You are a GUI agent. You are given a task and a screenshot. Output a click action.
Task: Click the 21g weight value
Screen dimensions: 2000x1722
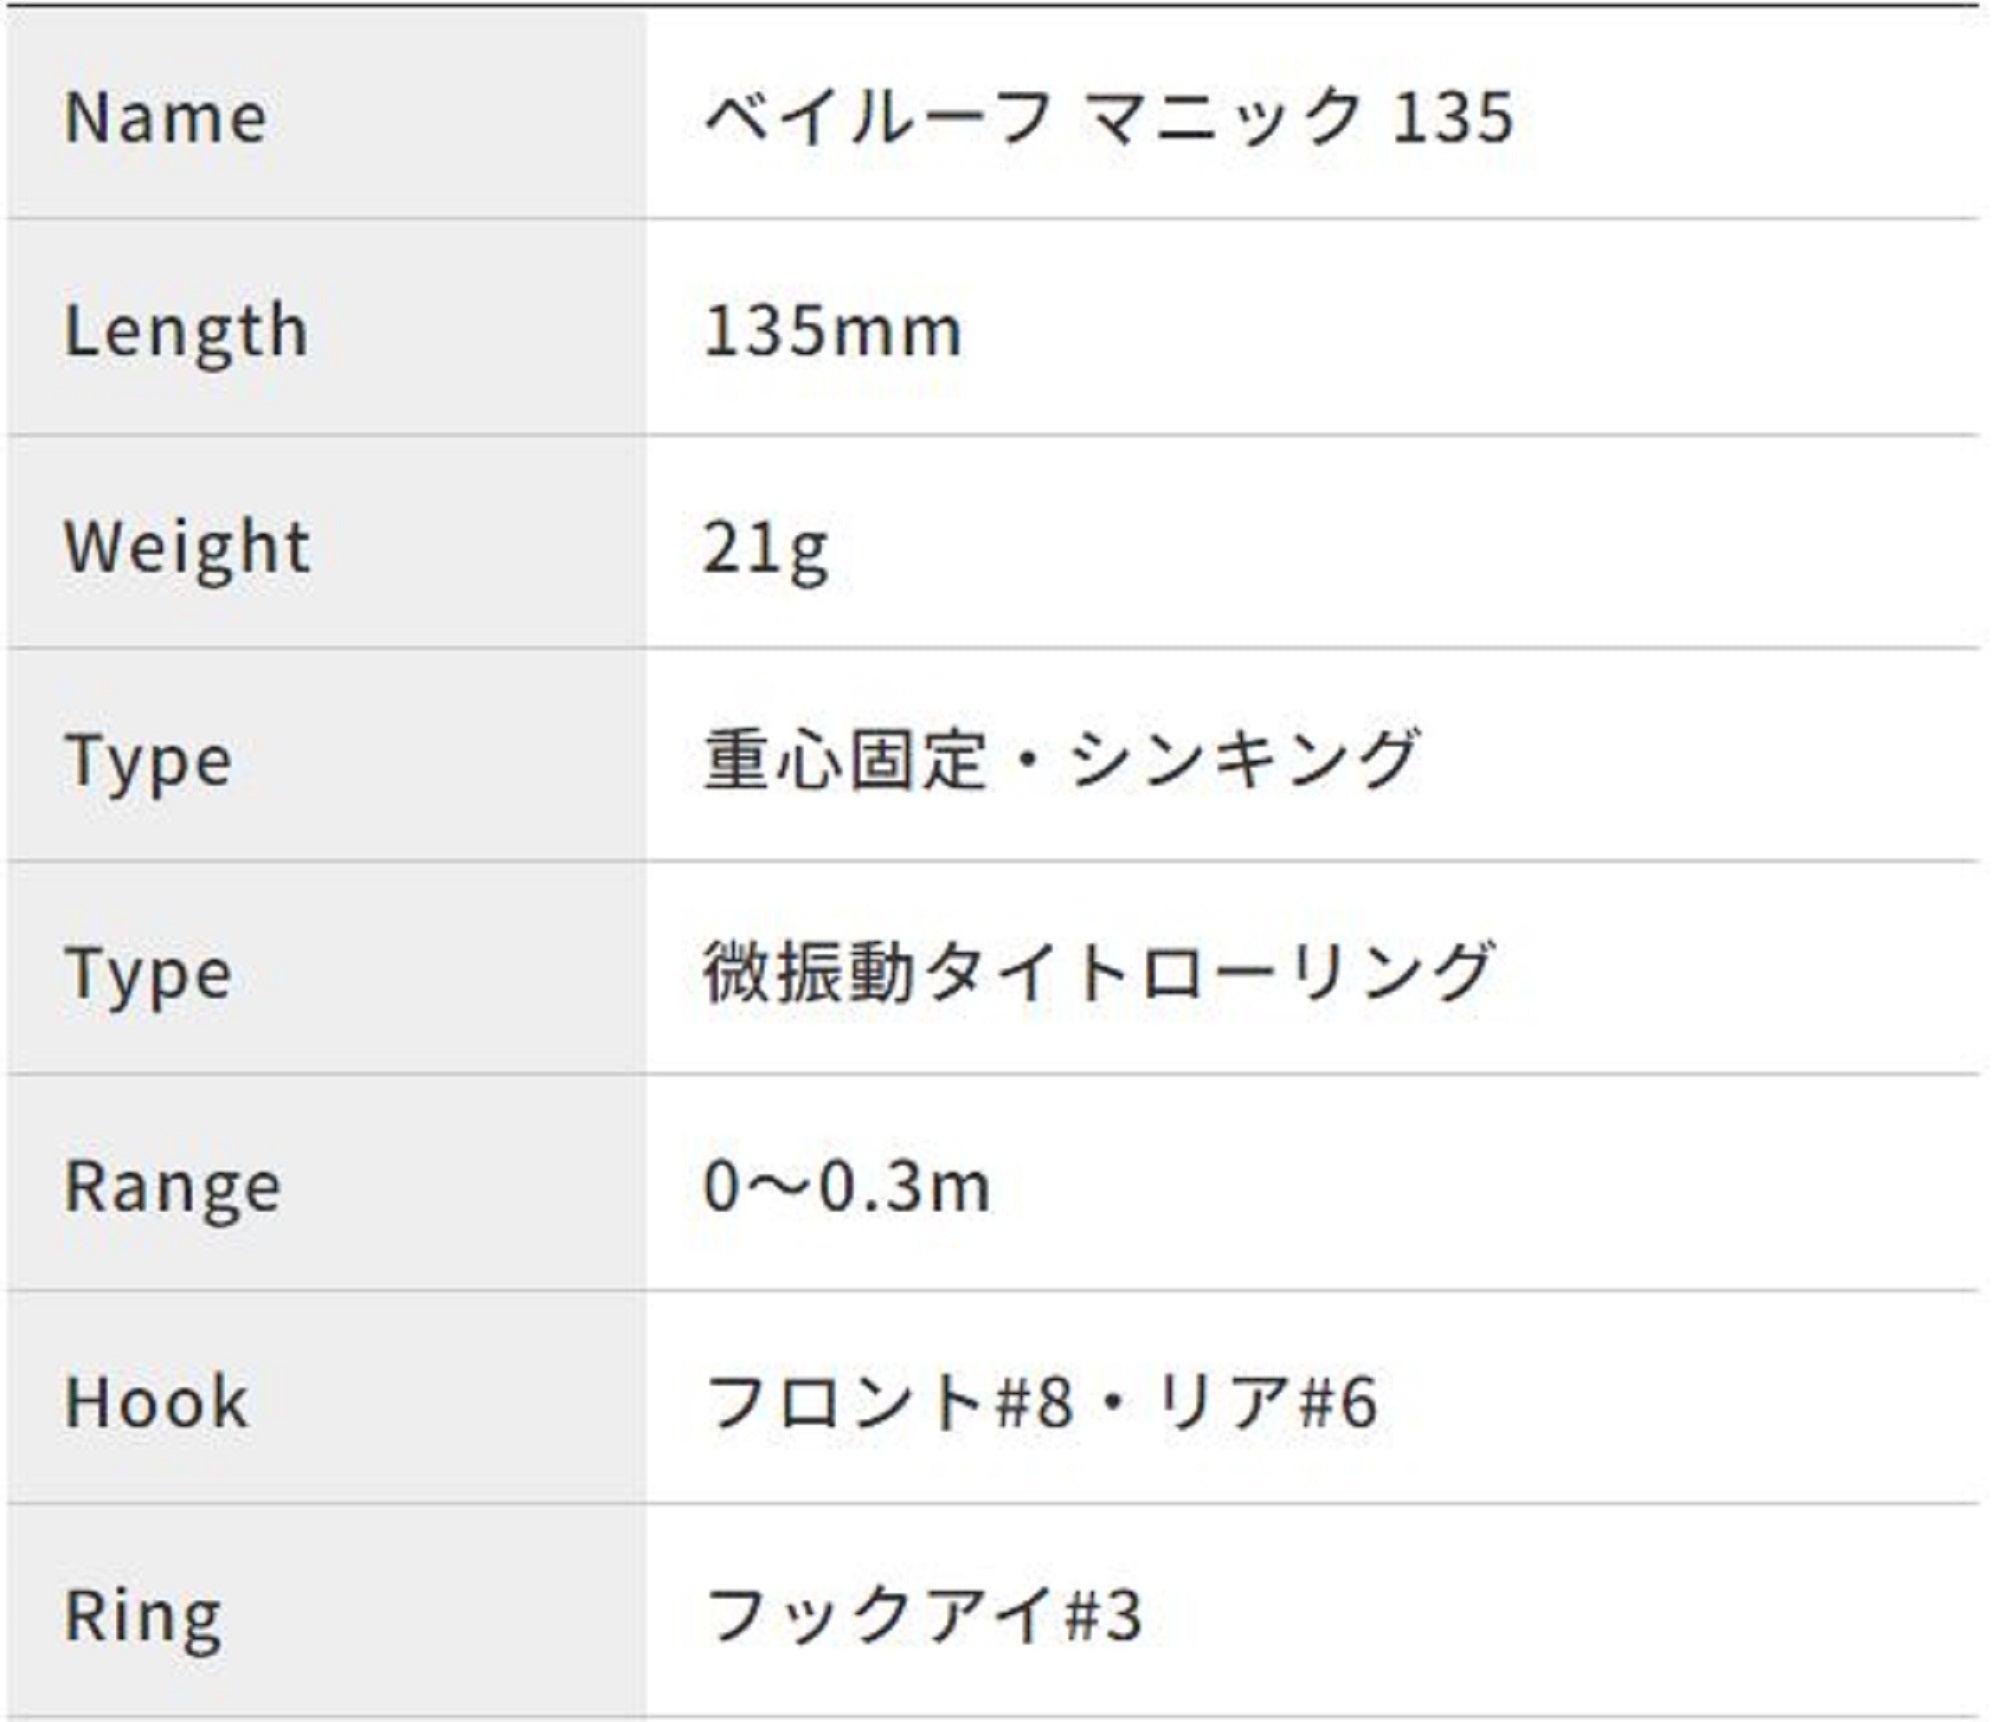pos(766,549)
